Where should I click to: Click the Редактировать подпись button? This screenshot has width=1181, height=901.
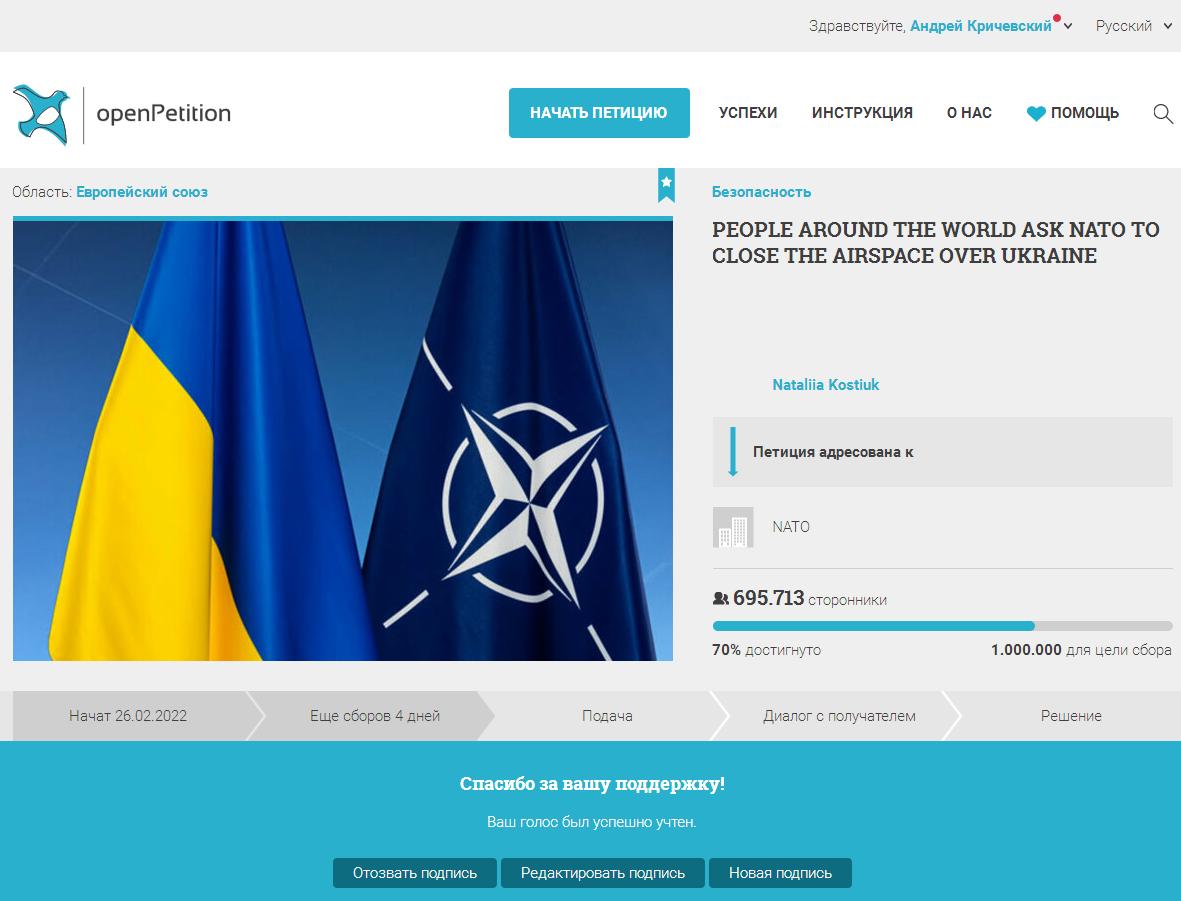tap(603, 873)
